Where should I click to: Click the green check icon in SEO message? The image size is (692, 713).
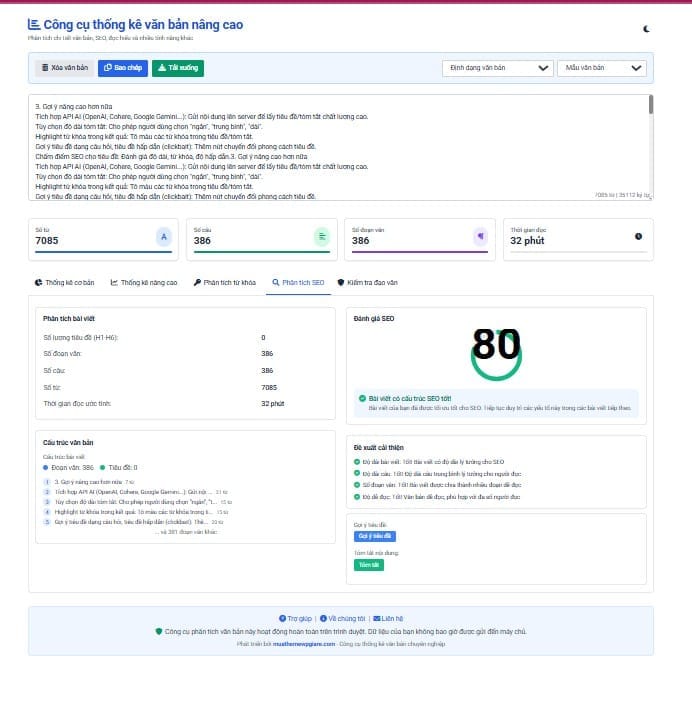[363, 399]
